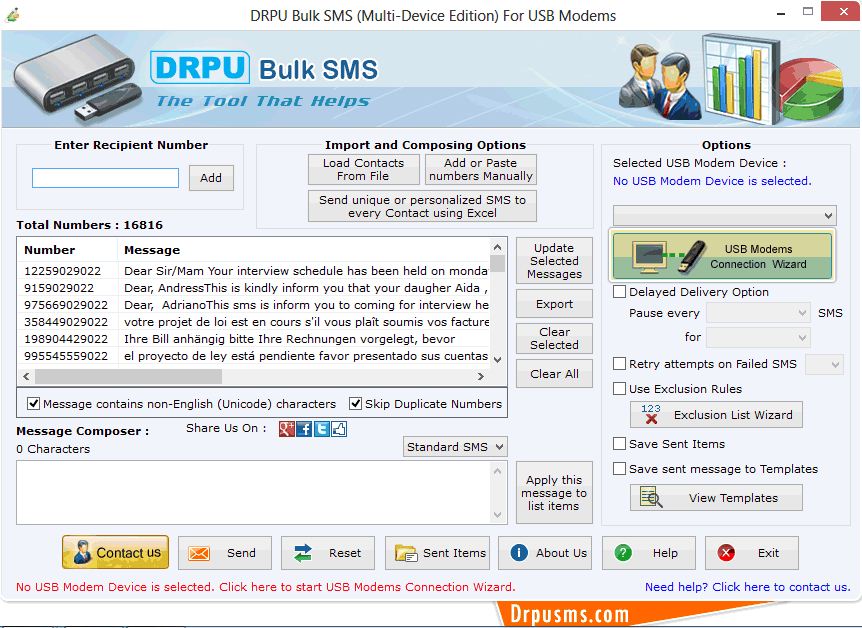This screenshot has width=862, height=628.
Task: Select row with number 9159029022
Action: [254, 288]
